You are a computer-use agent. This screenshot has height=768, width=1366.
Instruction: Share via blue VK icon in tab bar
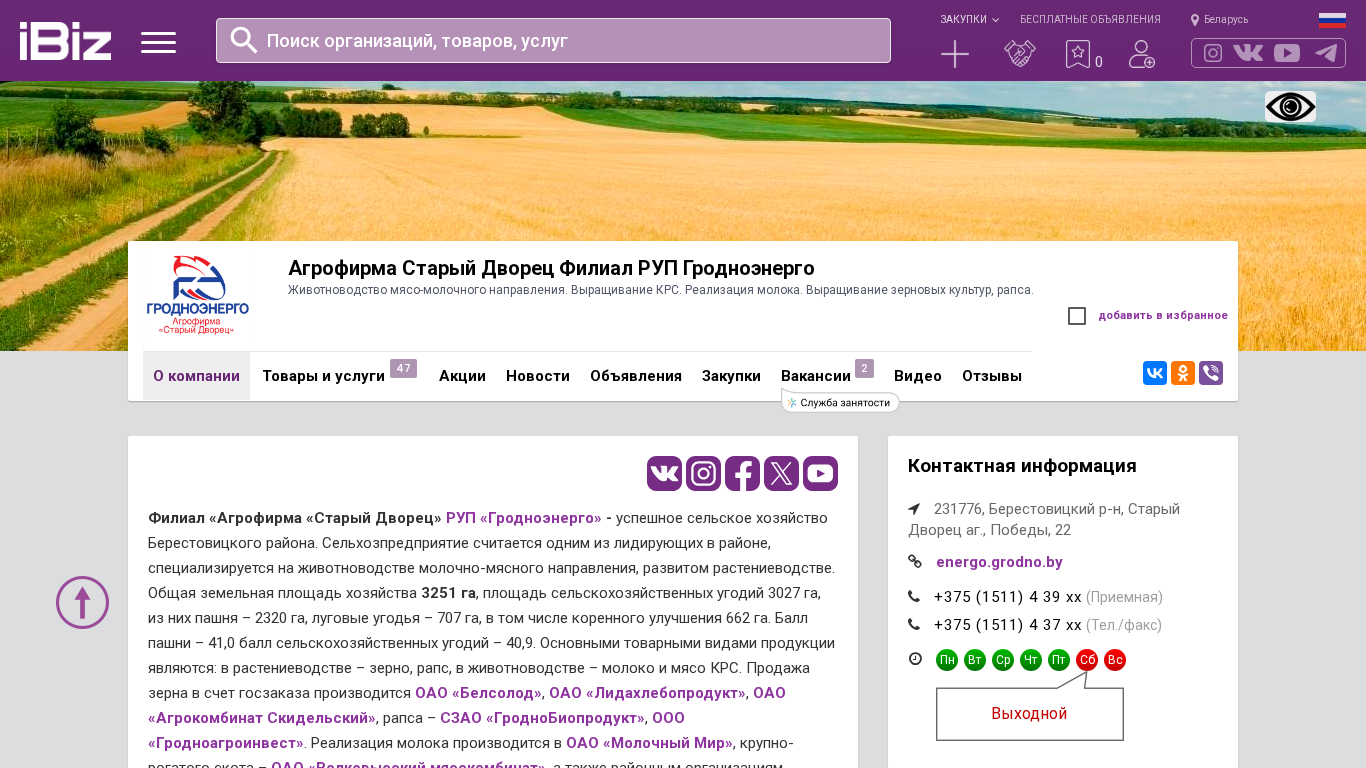click(x=1155, y=373)
